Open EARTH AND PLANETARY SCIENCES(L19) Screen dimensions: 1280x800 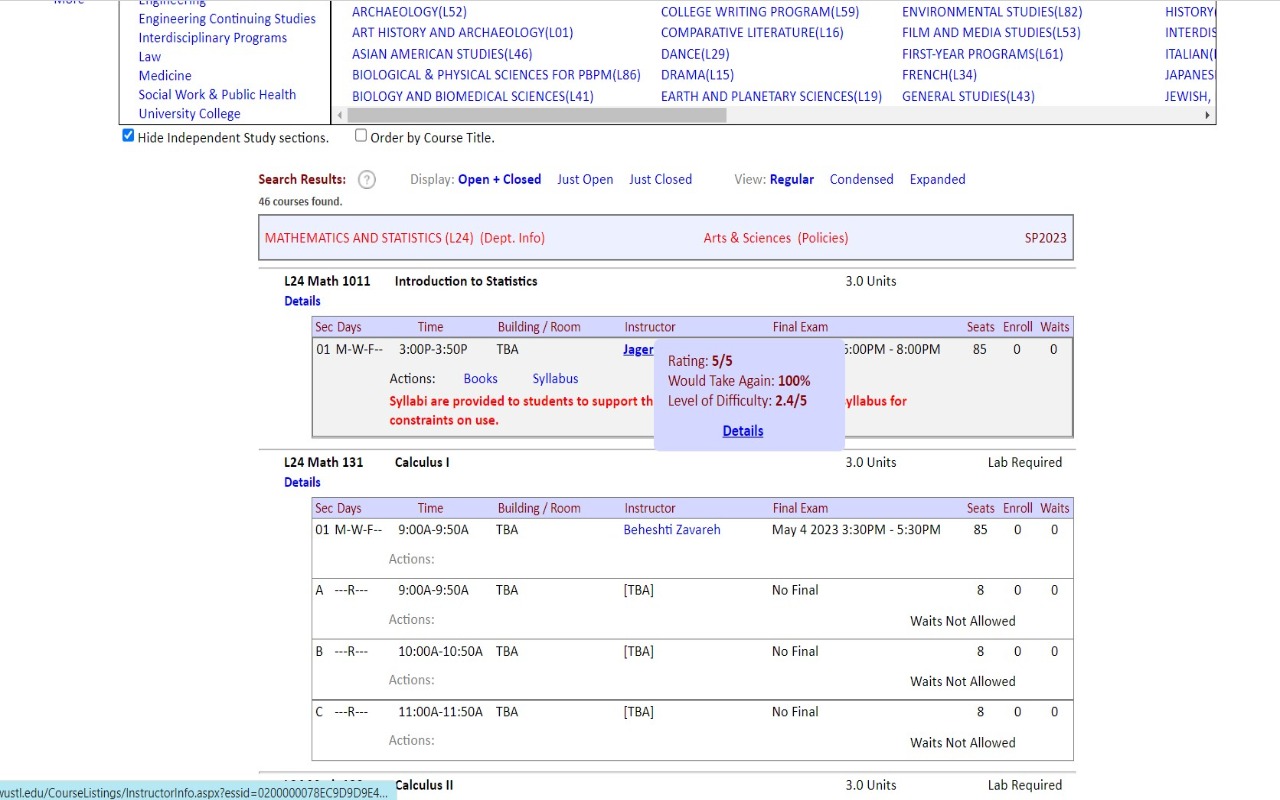pyautogui.click(x=771, y=97)
